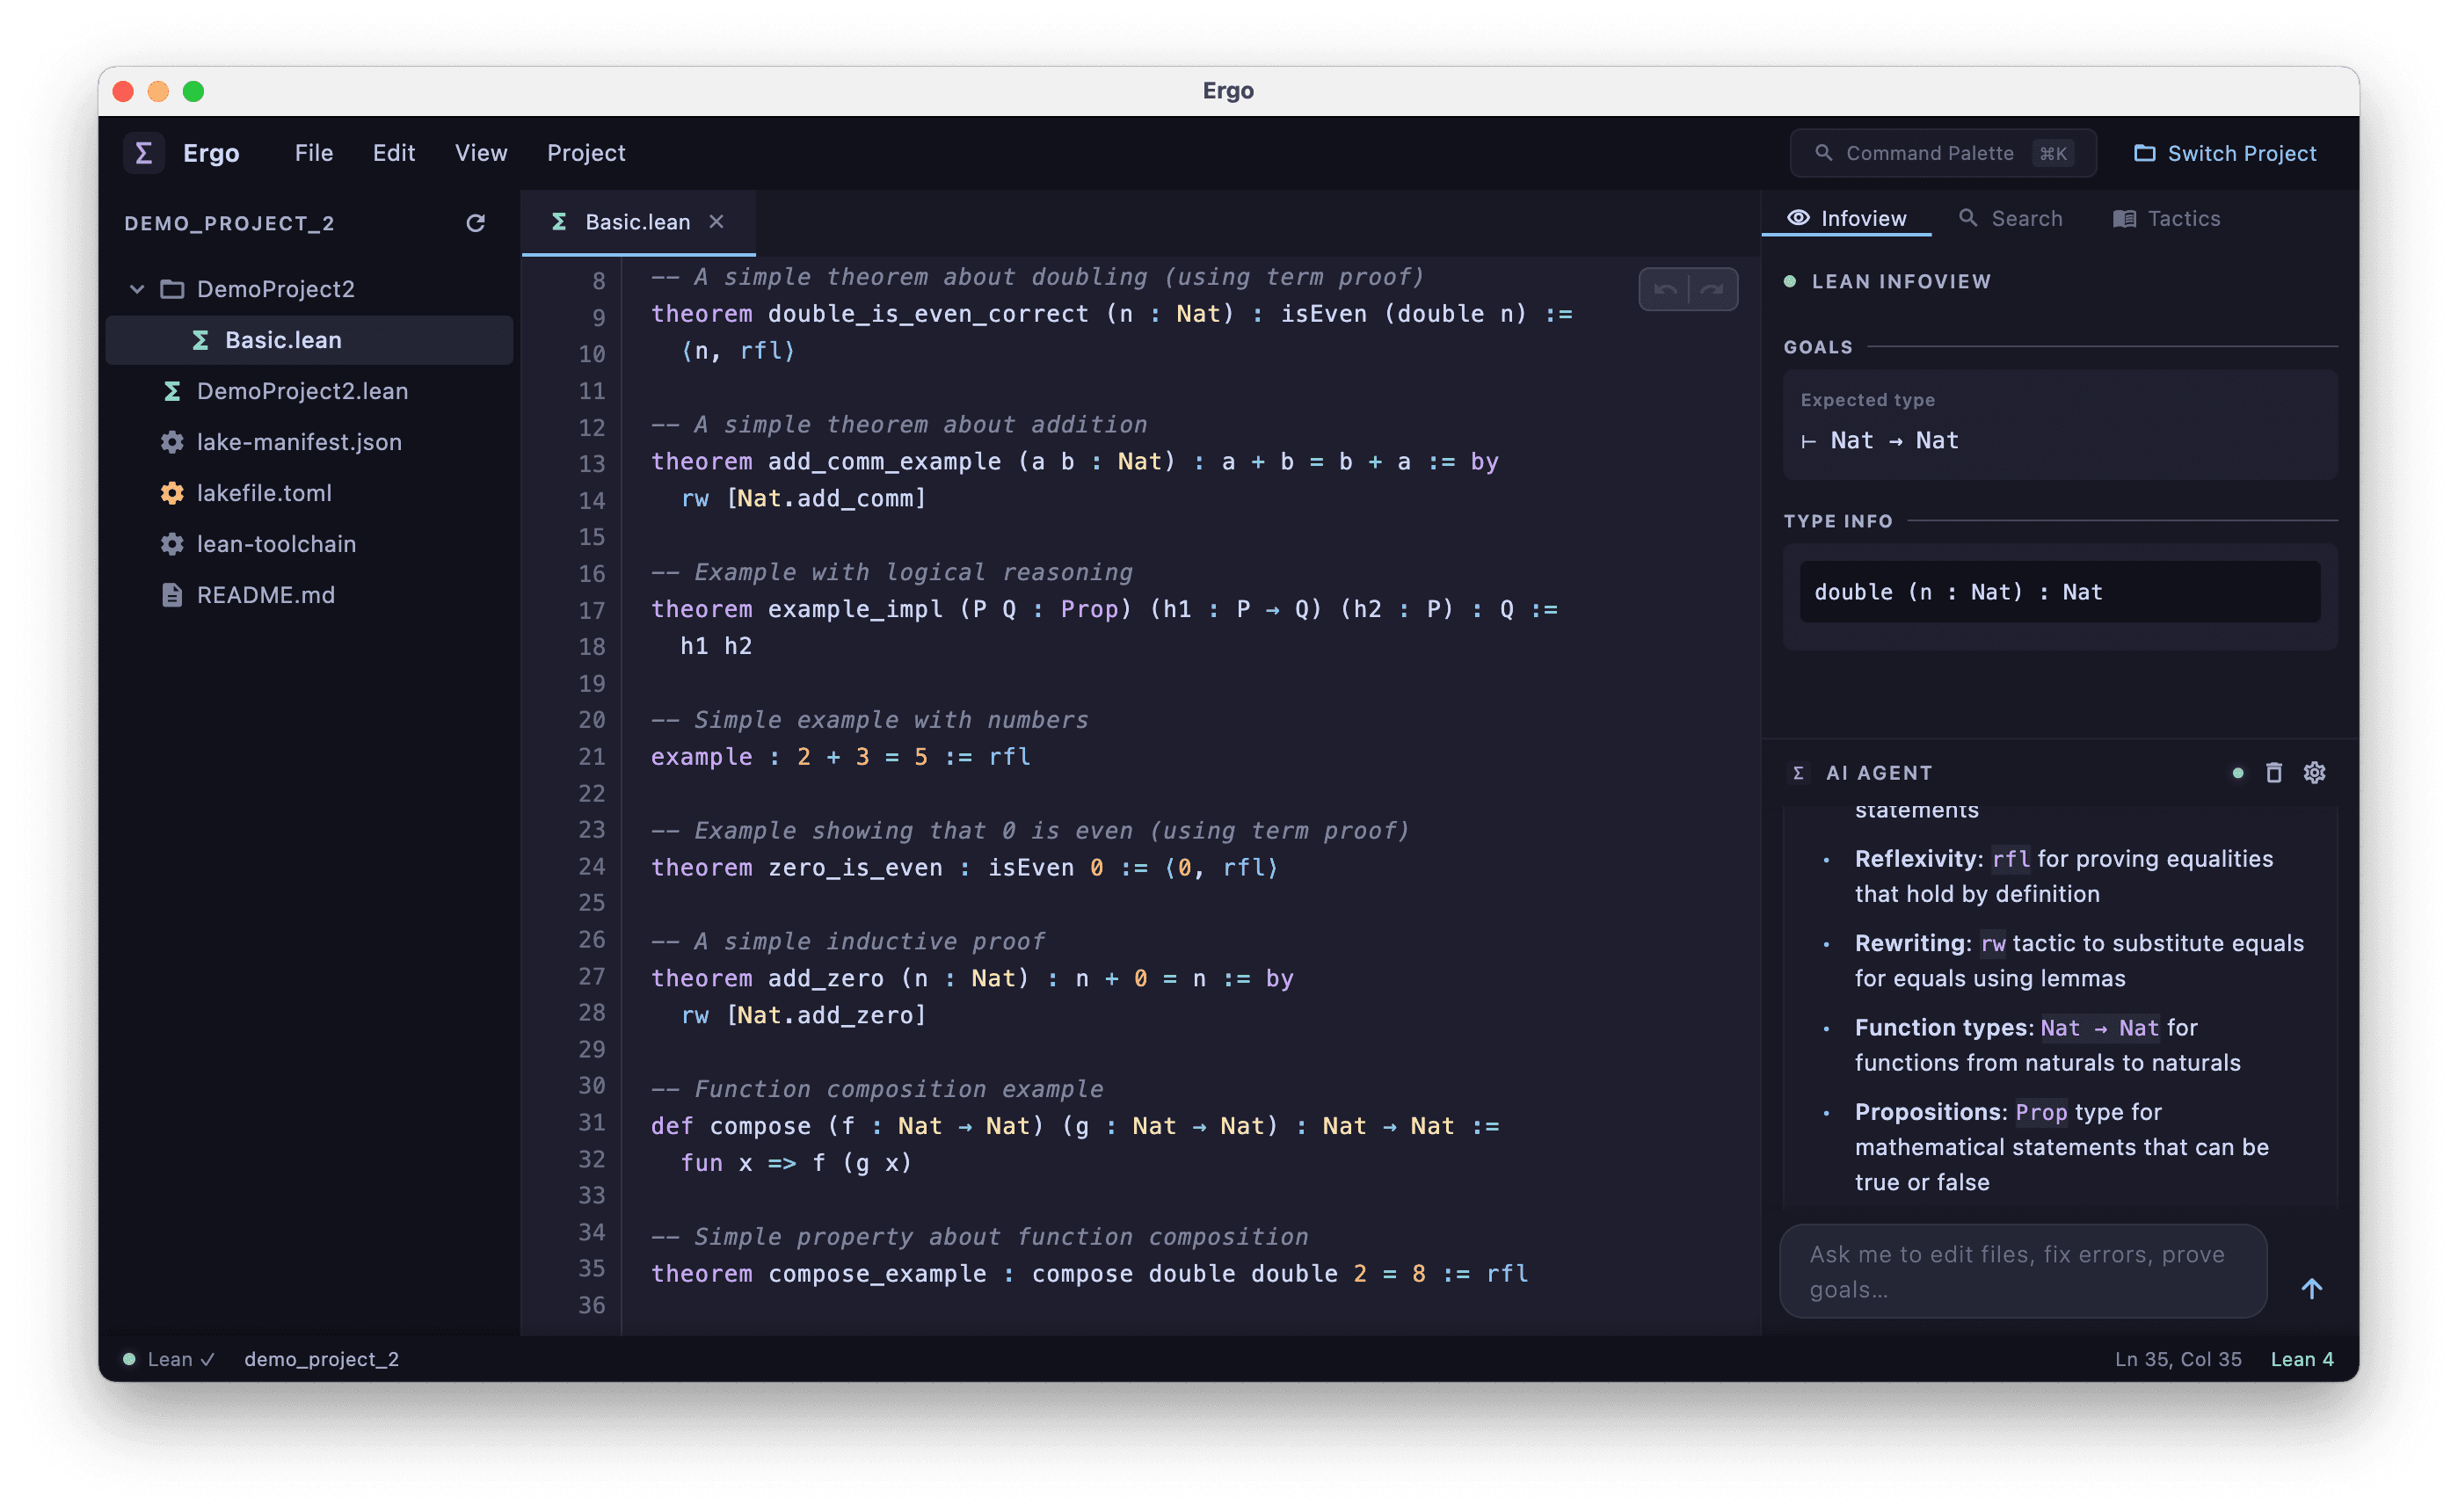Select the Ergo sigma logo icon

click(x=144, y=152)
